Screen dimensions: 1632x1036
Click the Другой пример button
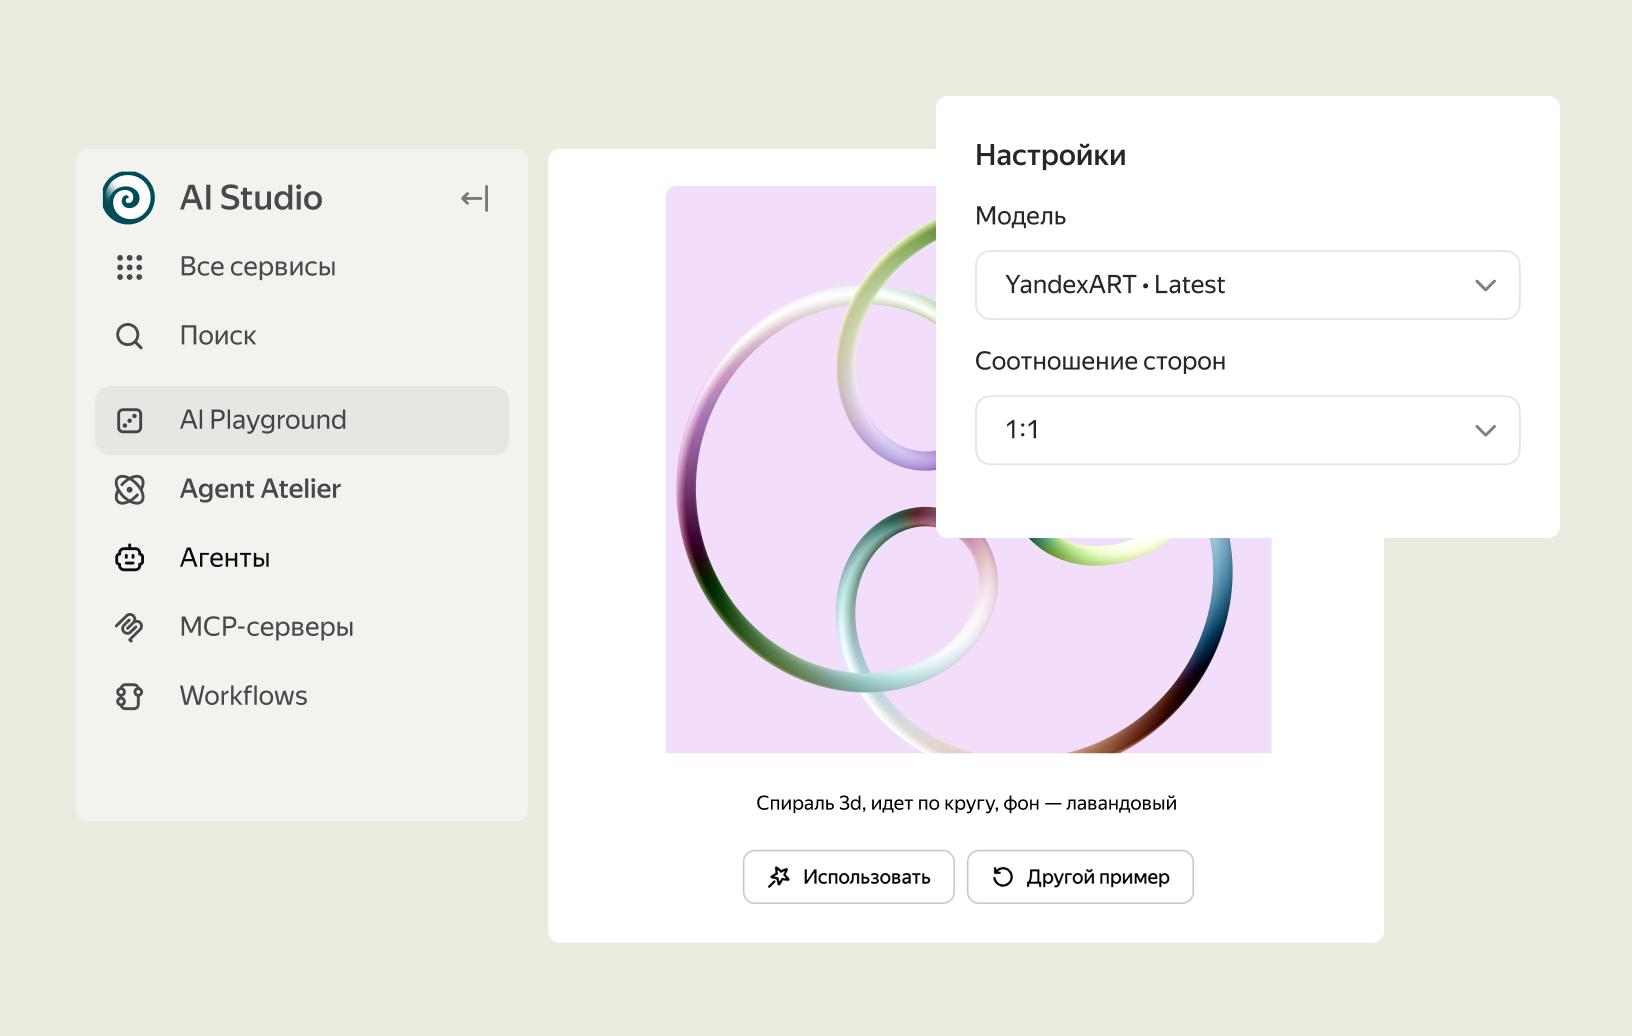(x=1080, y=877)
